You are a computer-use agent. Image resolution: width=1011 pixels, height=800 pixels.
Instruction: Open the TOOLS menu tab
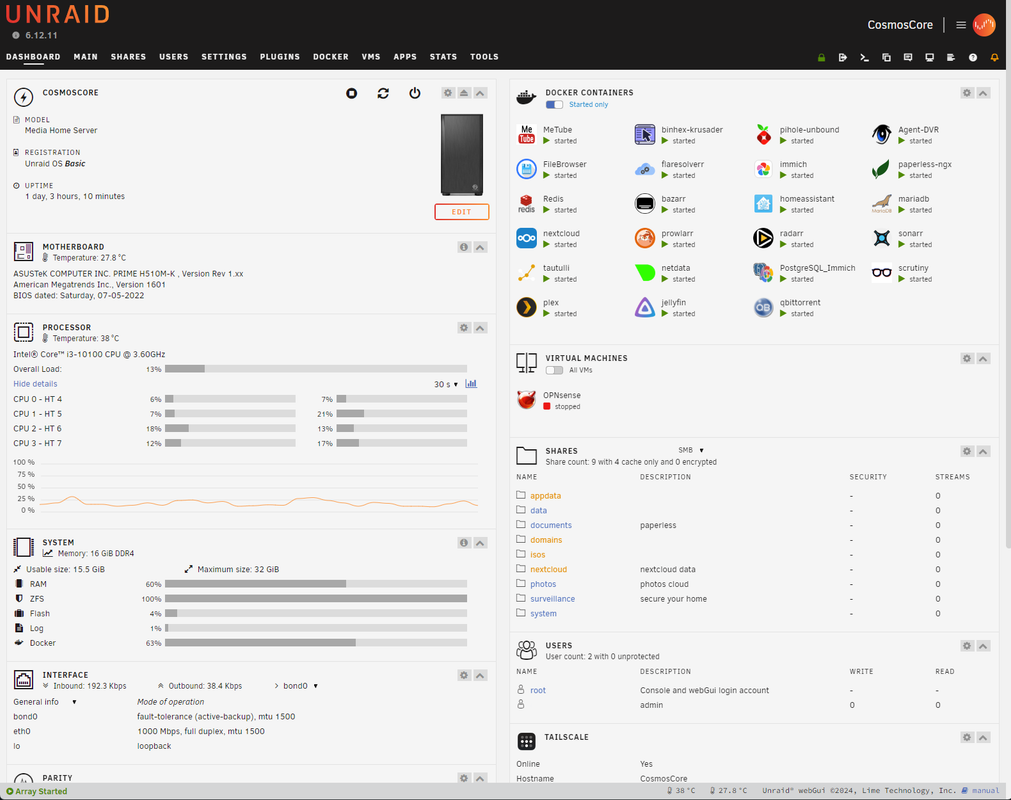pos(484,57)
